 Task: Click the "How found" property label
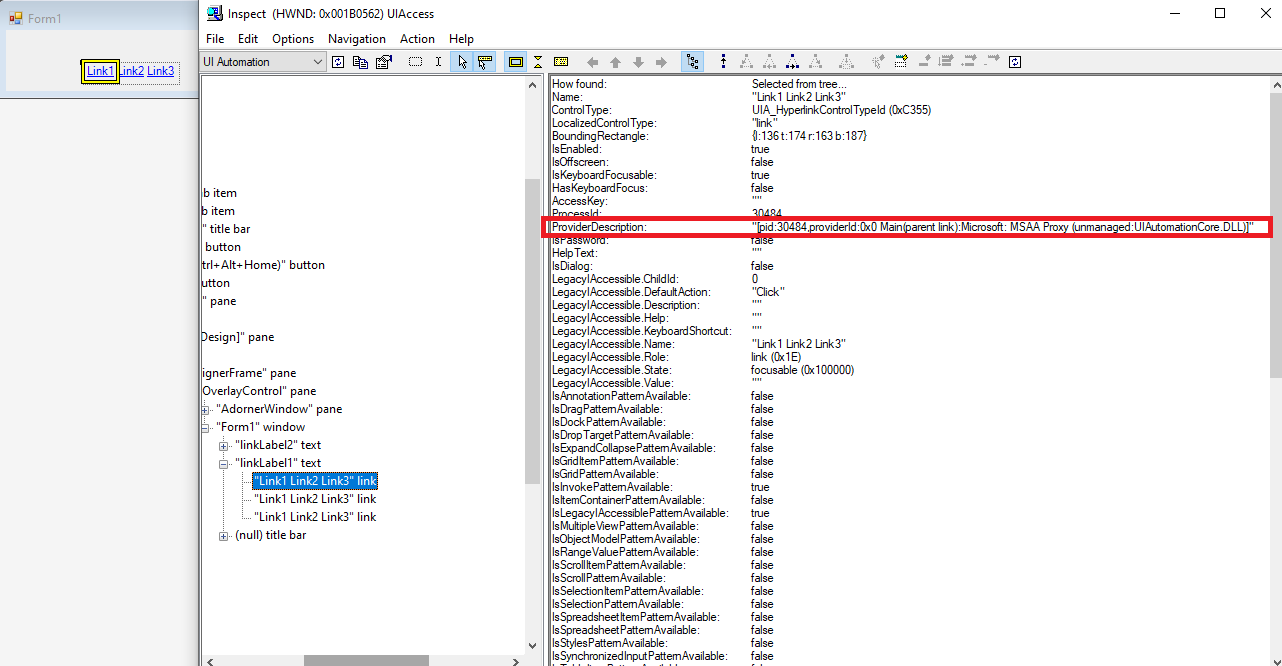tap(579, 84)
